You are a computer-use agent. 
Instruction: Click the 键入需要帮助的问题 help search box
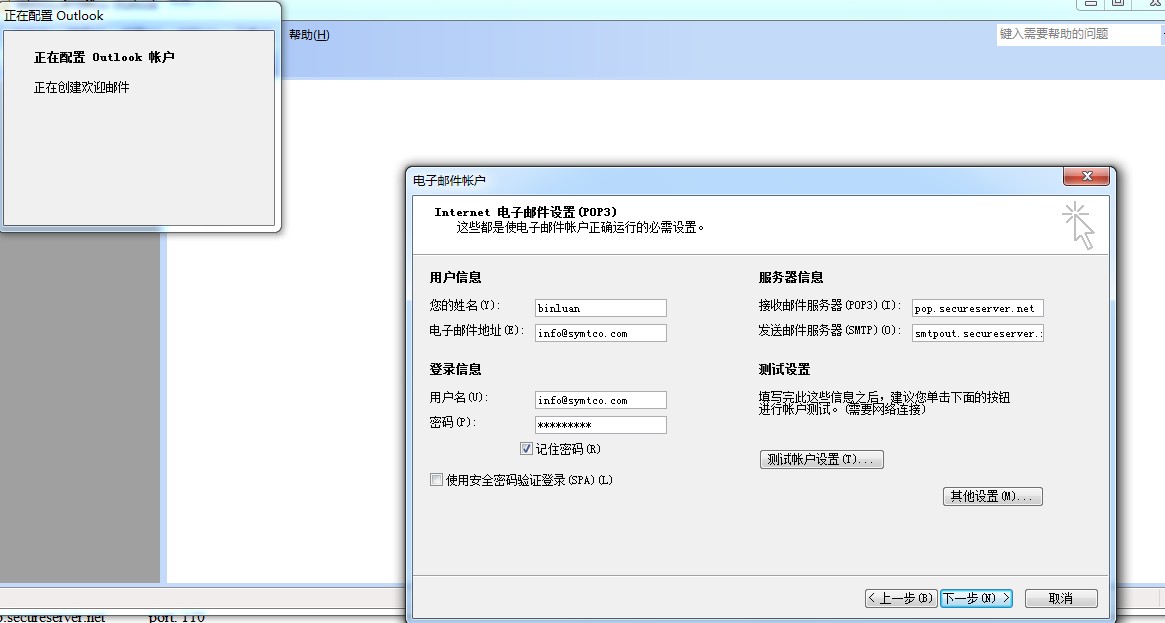(1077, 34)
